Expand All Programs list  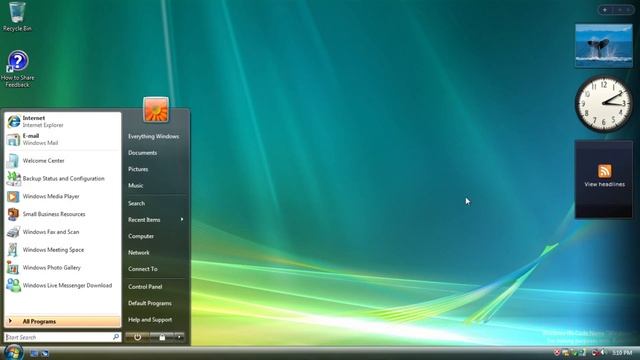[x=63, y=321]
